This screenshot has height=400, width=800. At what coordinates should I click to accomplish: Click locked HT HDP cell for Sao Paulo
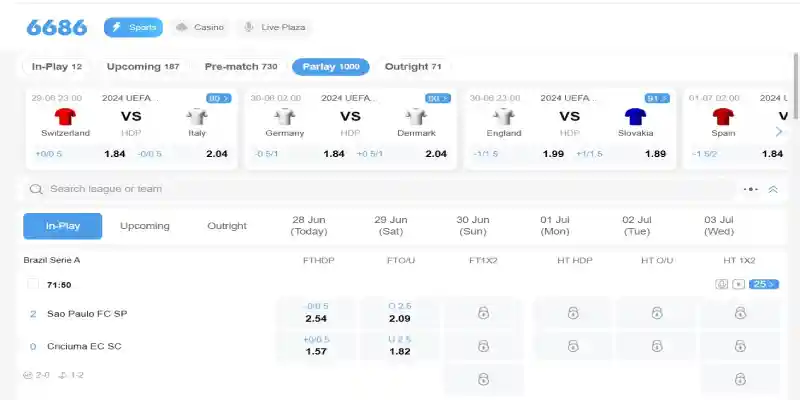573,313
